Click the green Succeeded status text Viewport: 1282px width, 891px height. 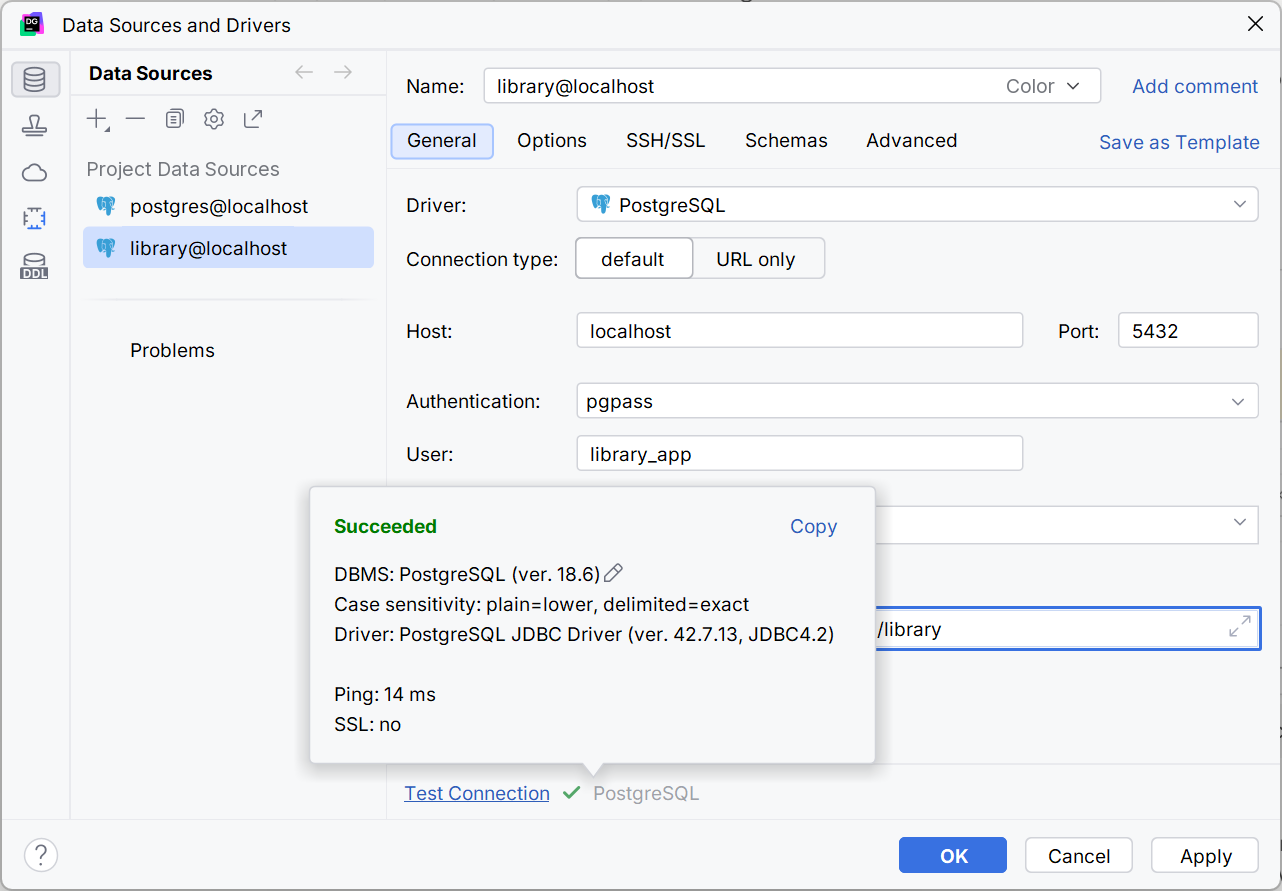(385, 526)
